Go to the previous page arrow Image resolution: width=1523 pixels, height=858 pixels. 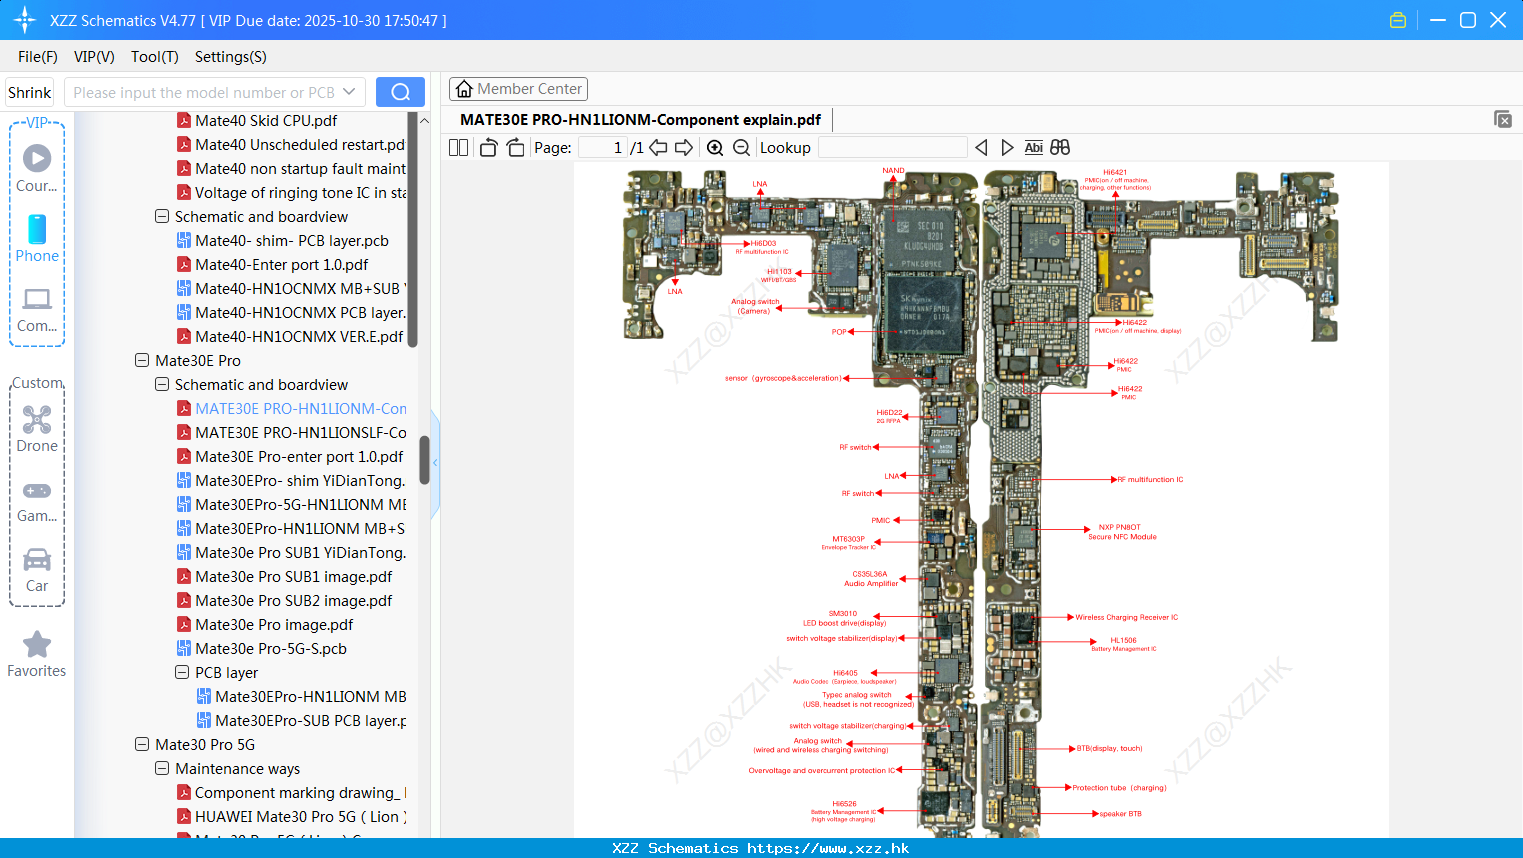(x=658, y=148)
